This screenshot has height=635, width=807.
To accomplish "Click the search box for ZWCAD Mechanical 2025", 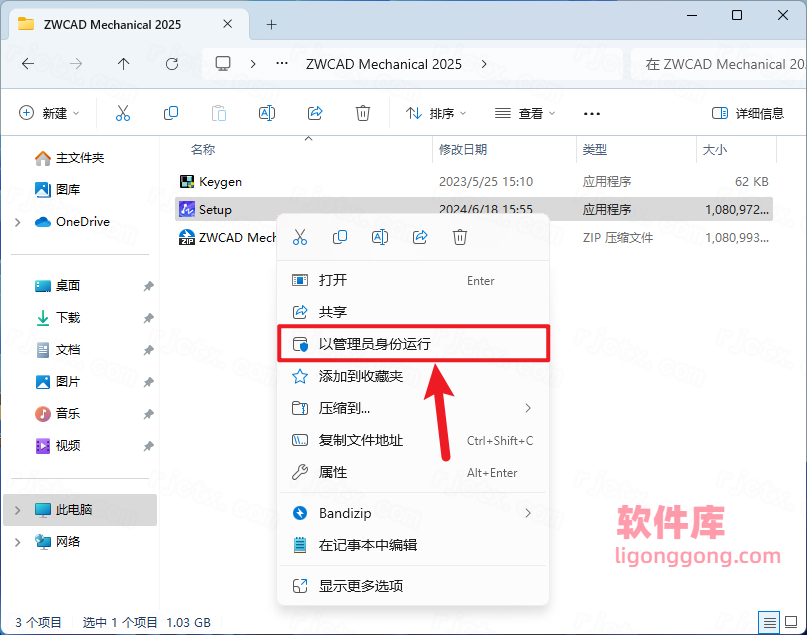I will click(718, 64).
